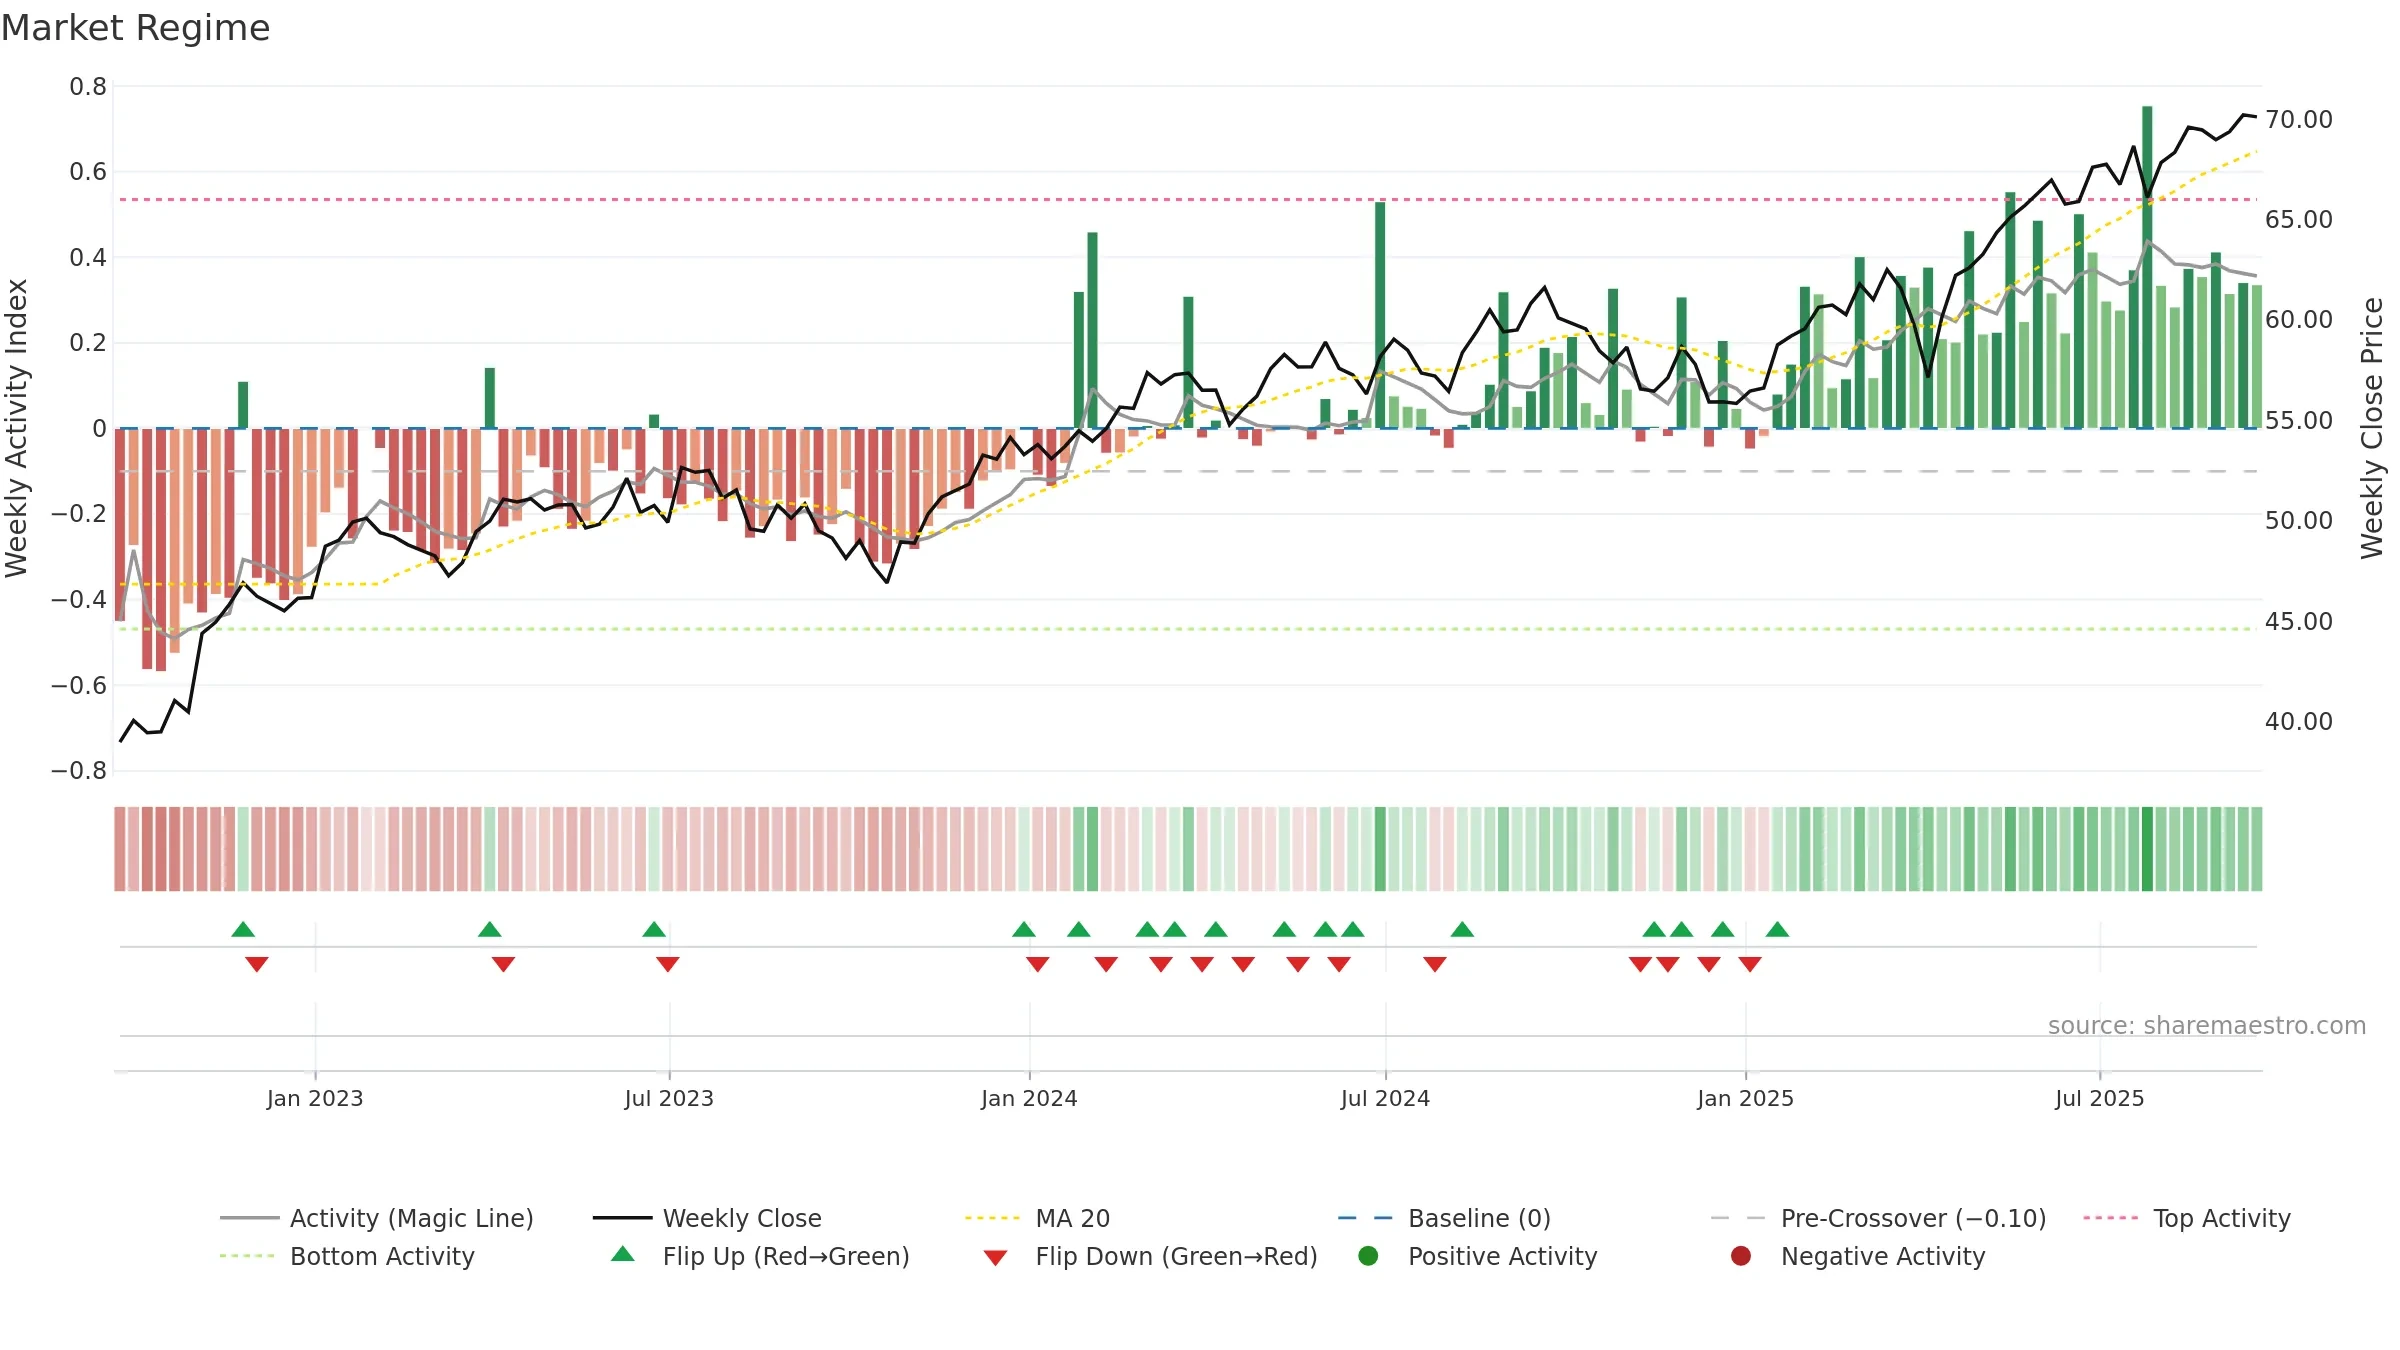This screenshot has height=1350, width=2400.
Task: Toggle the Weekly Close legend entry
Action: (707, 1218)
